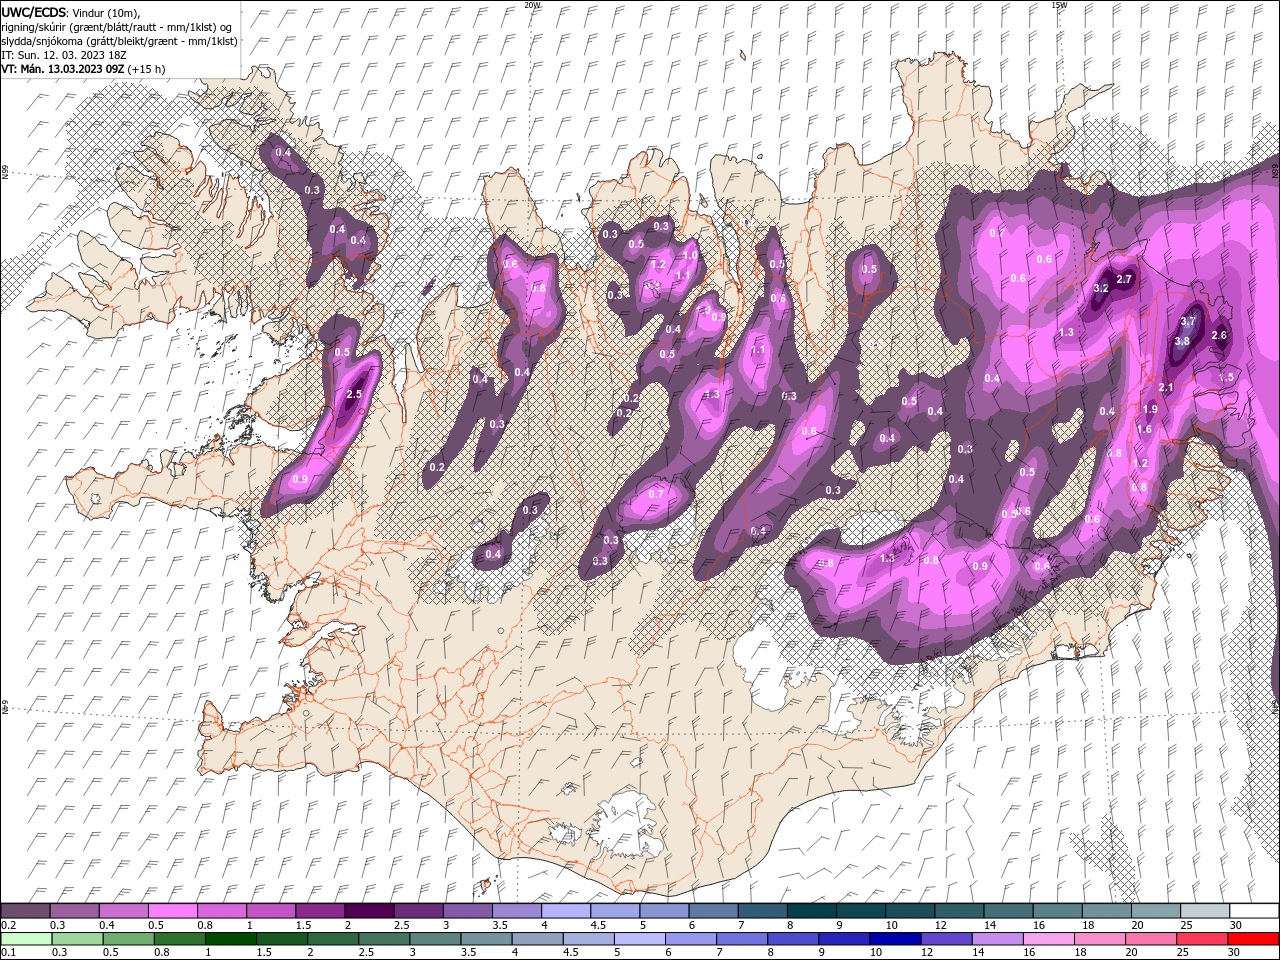Viewport: 1280px width, 960px height.
Task: Click the '0.4' label under the snow scale
Action: [107, 925]
